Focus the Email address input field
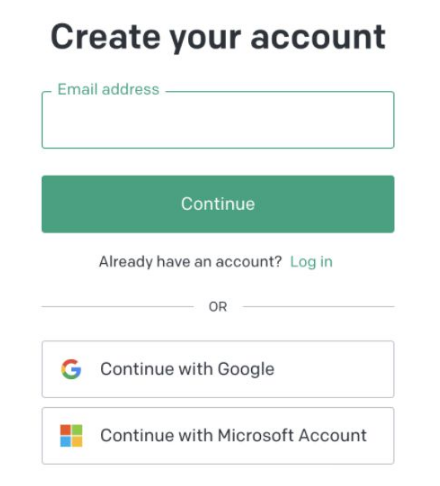The width and height of the screenshot is (440, 486). (x=218, y=120)
